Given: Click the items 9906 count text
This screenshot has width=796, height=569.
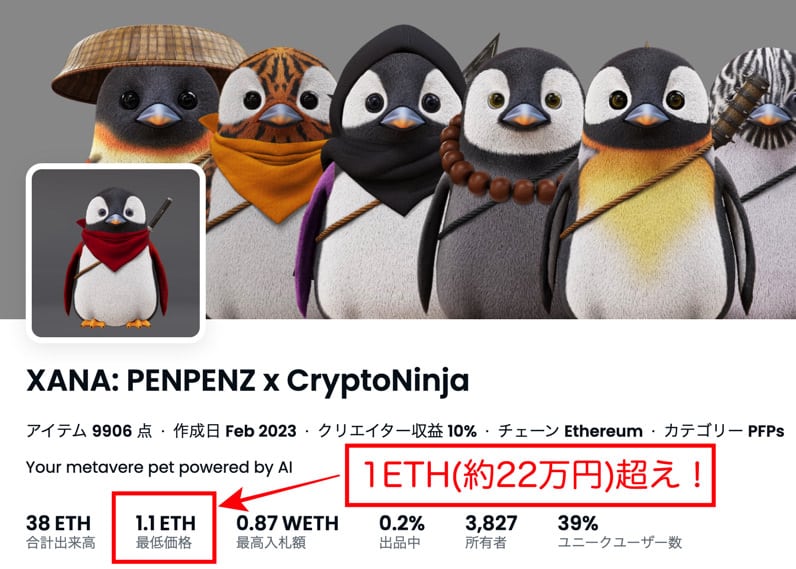Looking at the screenshot, I should point(89,431).
